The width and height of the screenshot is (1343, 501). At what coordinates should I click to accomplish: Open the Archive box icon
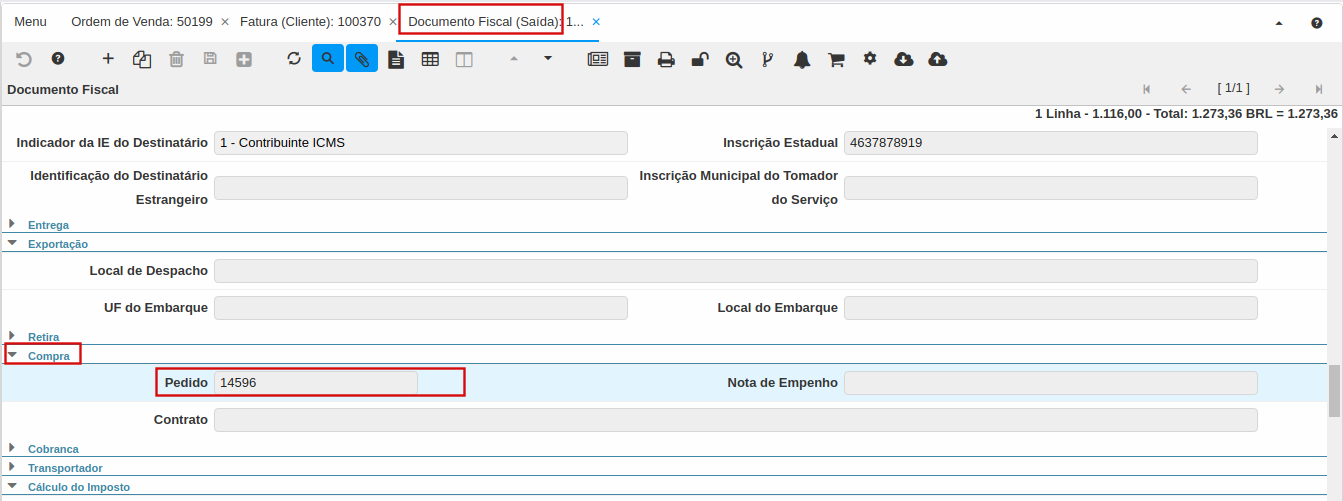632,59
